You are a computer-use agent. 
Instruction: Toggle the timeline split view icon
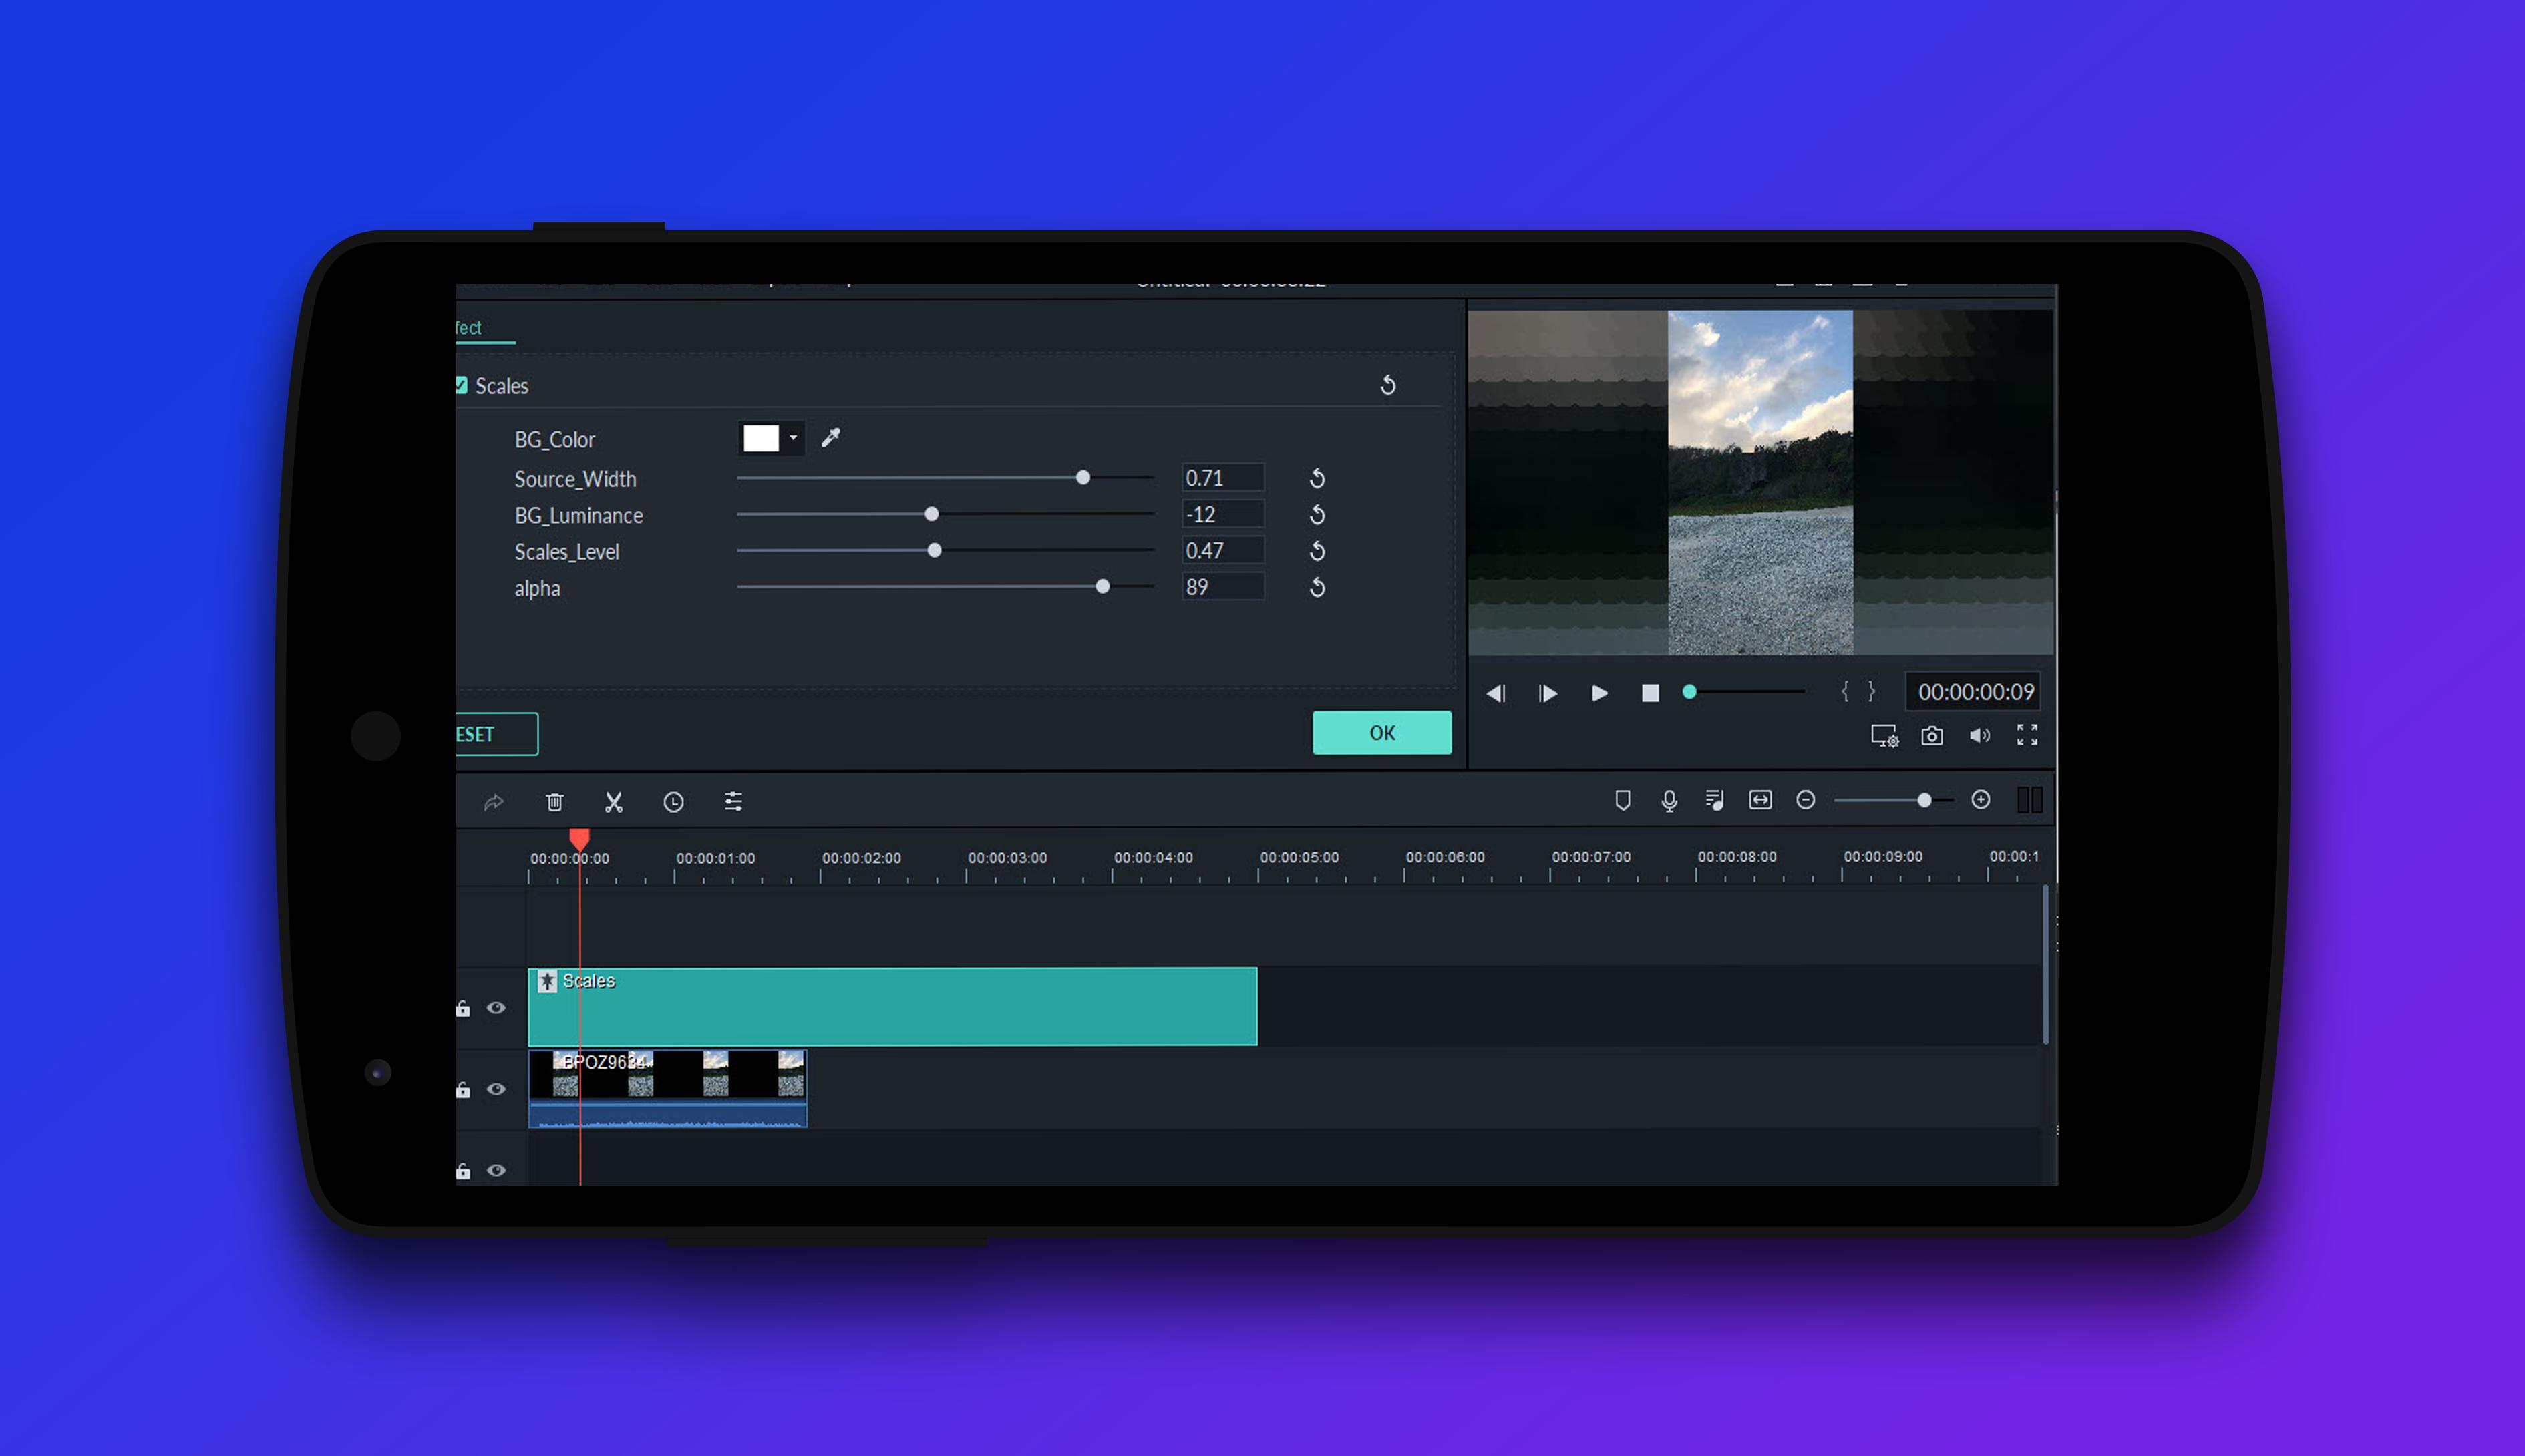pyautogui.click(x=2029, y=800)
